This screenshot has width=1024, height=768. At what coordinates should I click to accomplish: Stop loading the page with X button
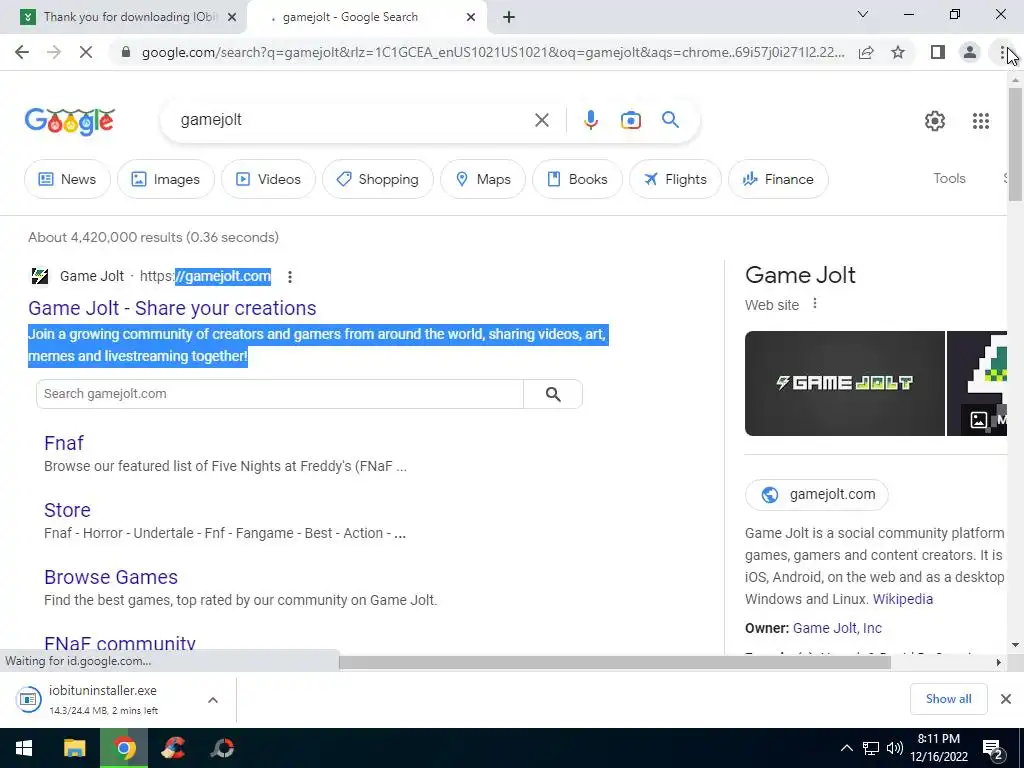(86, 52)
